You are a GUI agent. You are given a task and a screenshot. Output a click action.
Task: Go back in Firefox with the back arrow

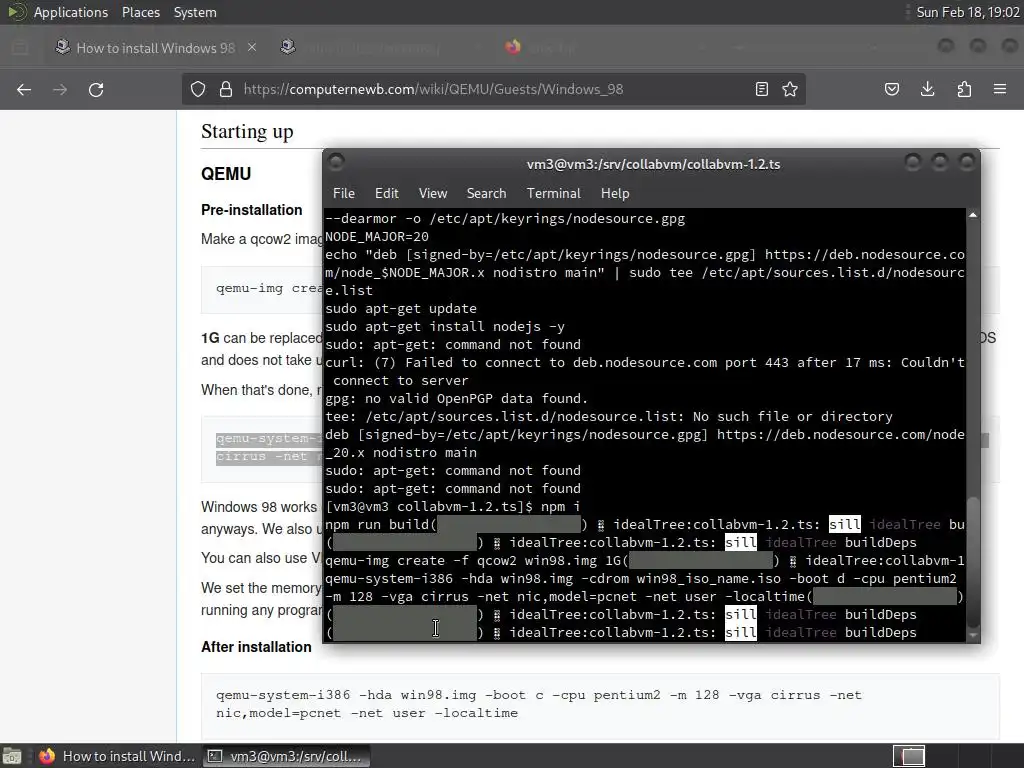pos(24,89)
